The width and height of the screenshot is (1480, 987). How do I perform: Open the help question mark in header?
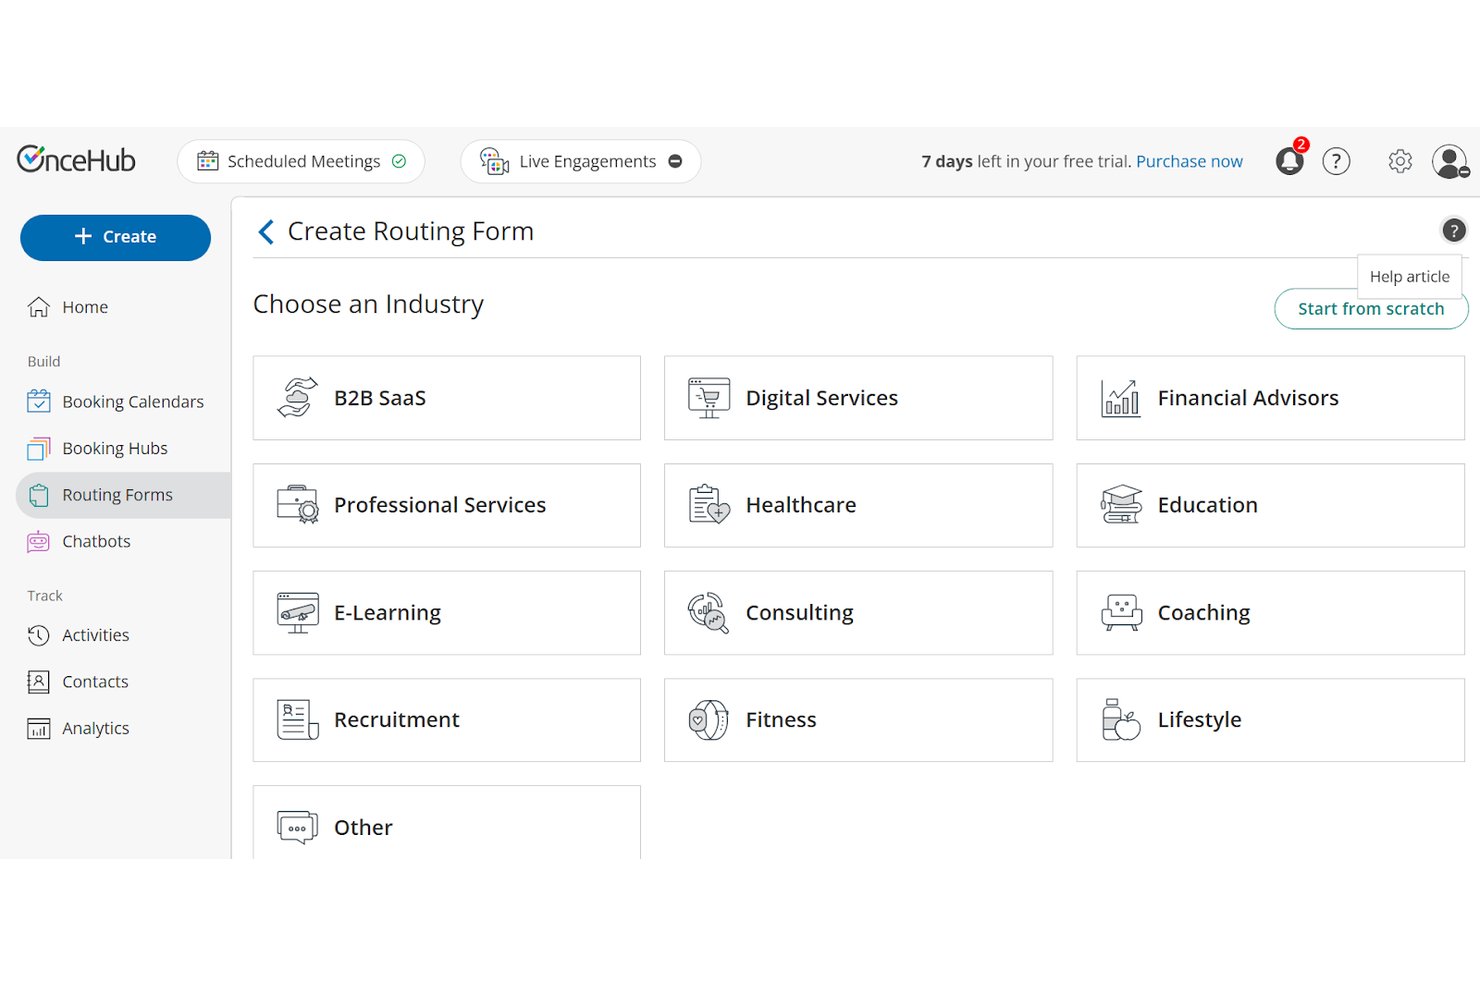pyautogui.click(x=1336, y=161)
